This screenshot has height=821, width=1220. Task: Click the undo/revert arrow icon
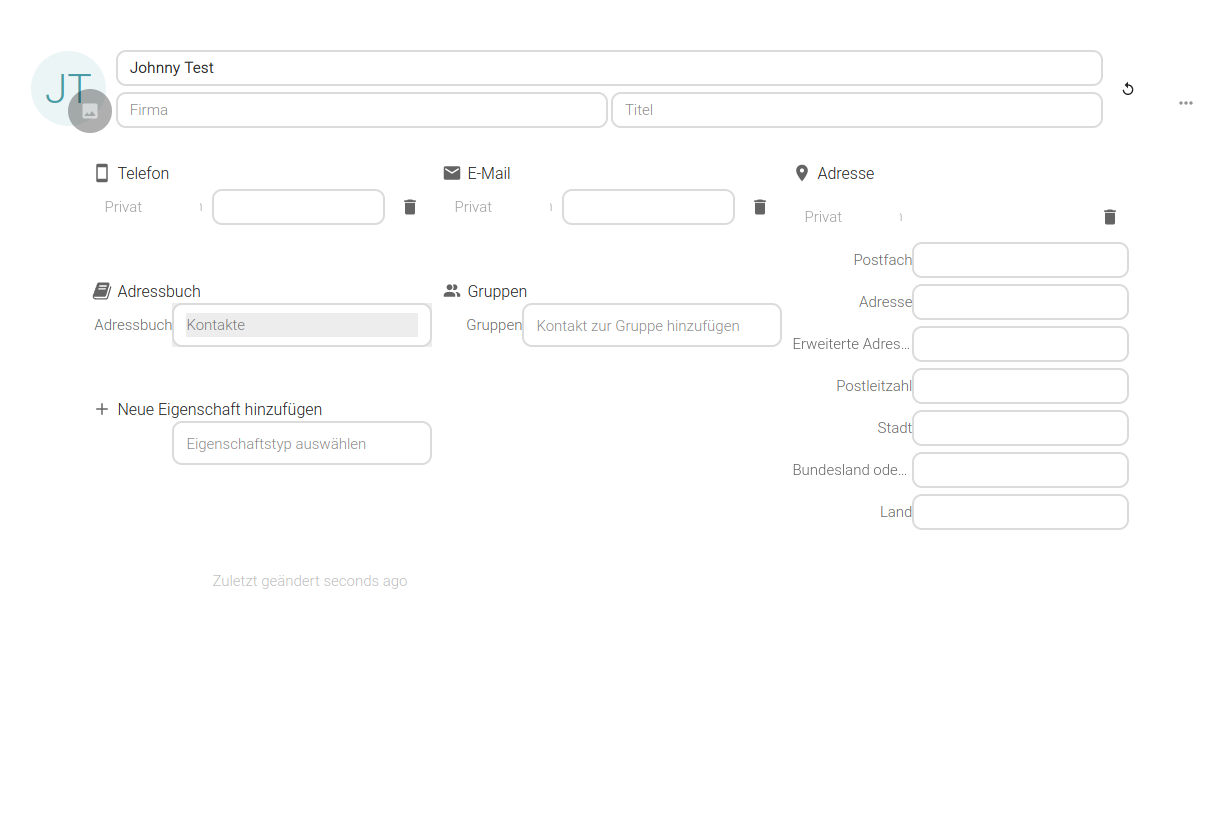point(1128,89)
